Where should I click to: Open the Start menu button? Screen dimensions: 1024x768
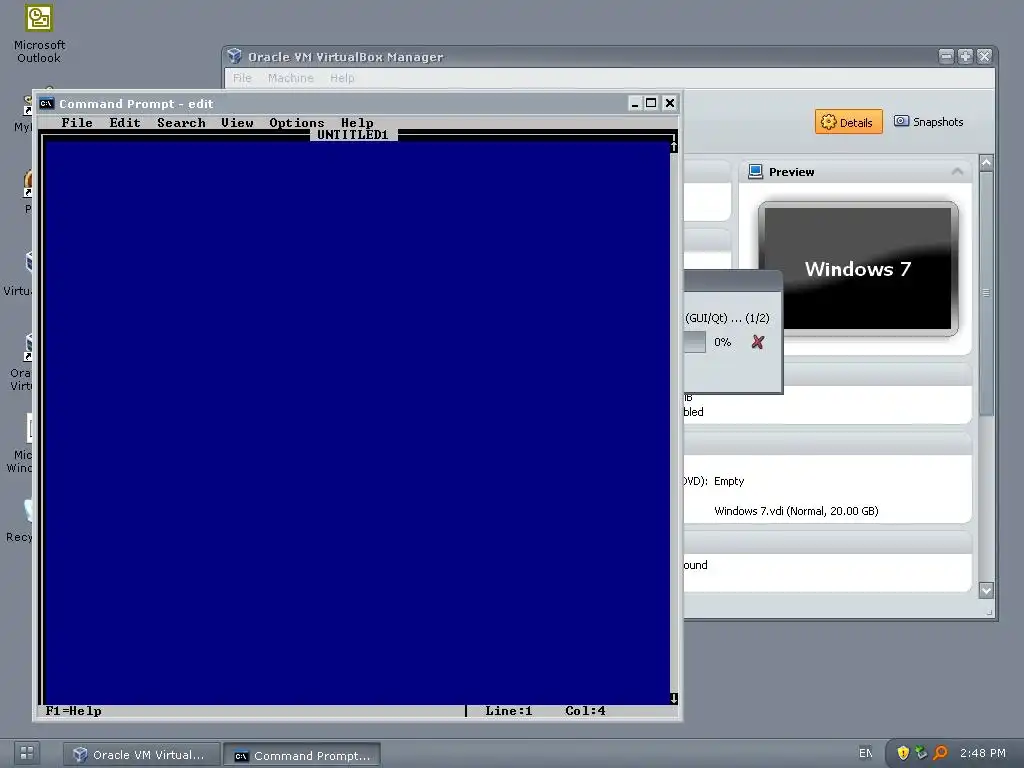[x=27, y=753]
